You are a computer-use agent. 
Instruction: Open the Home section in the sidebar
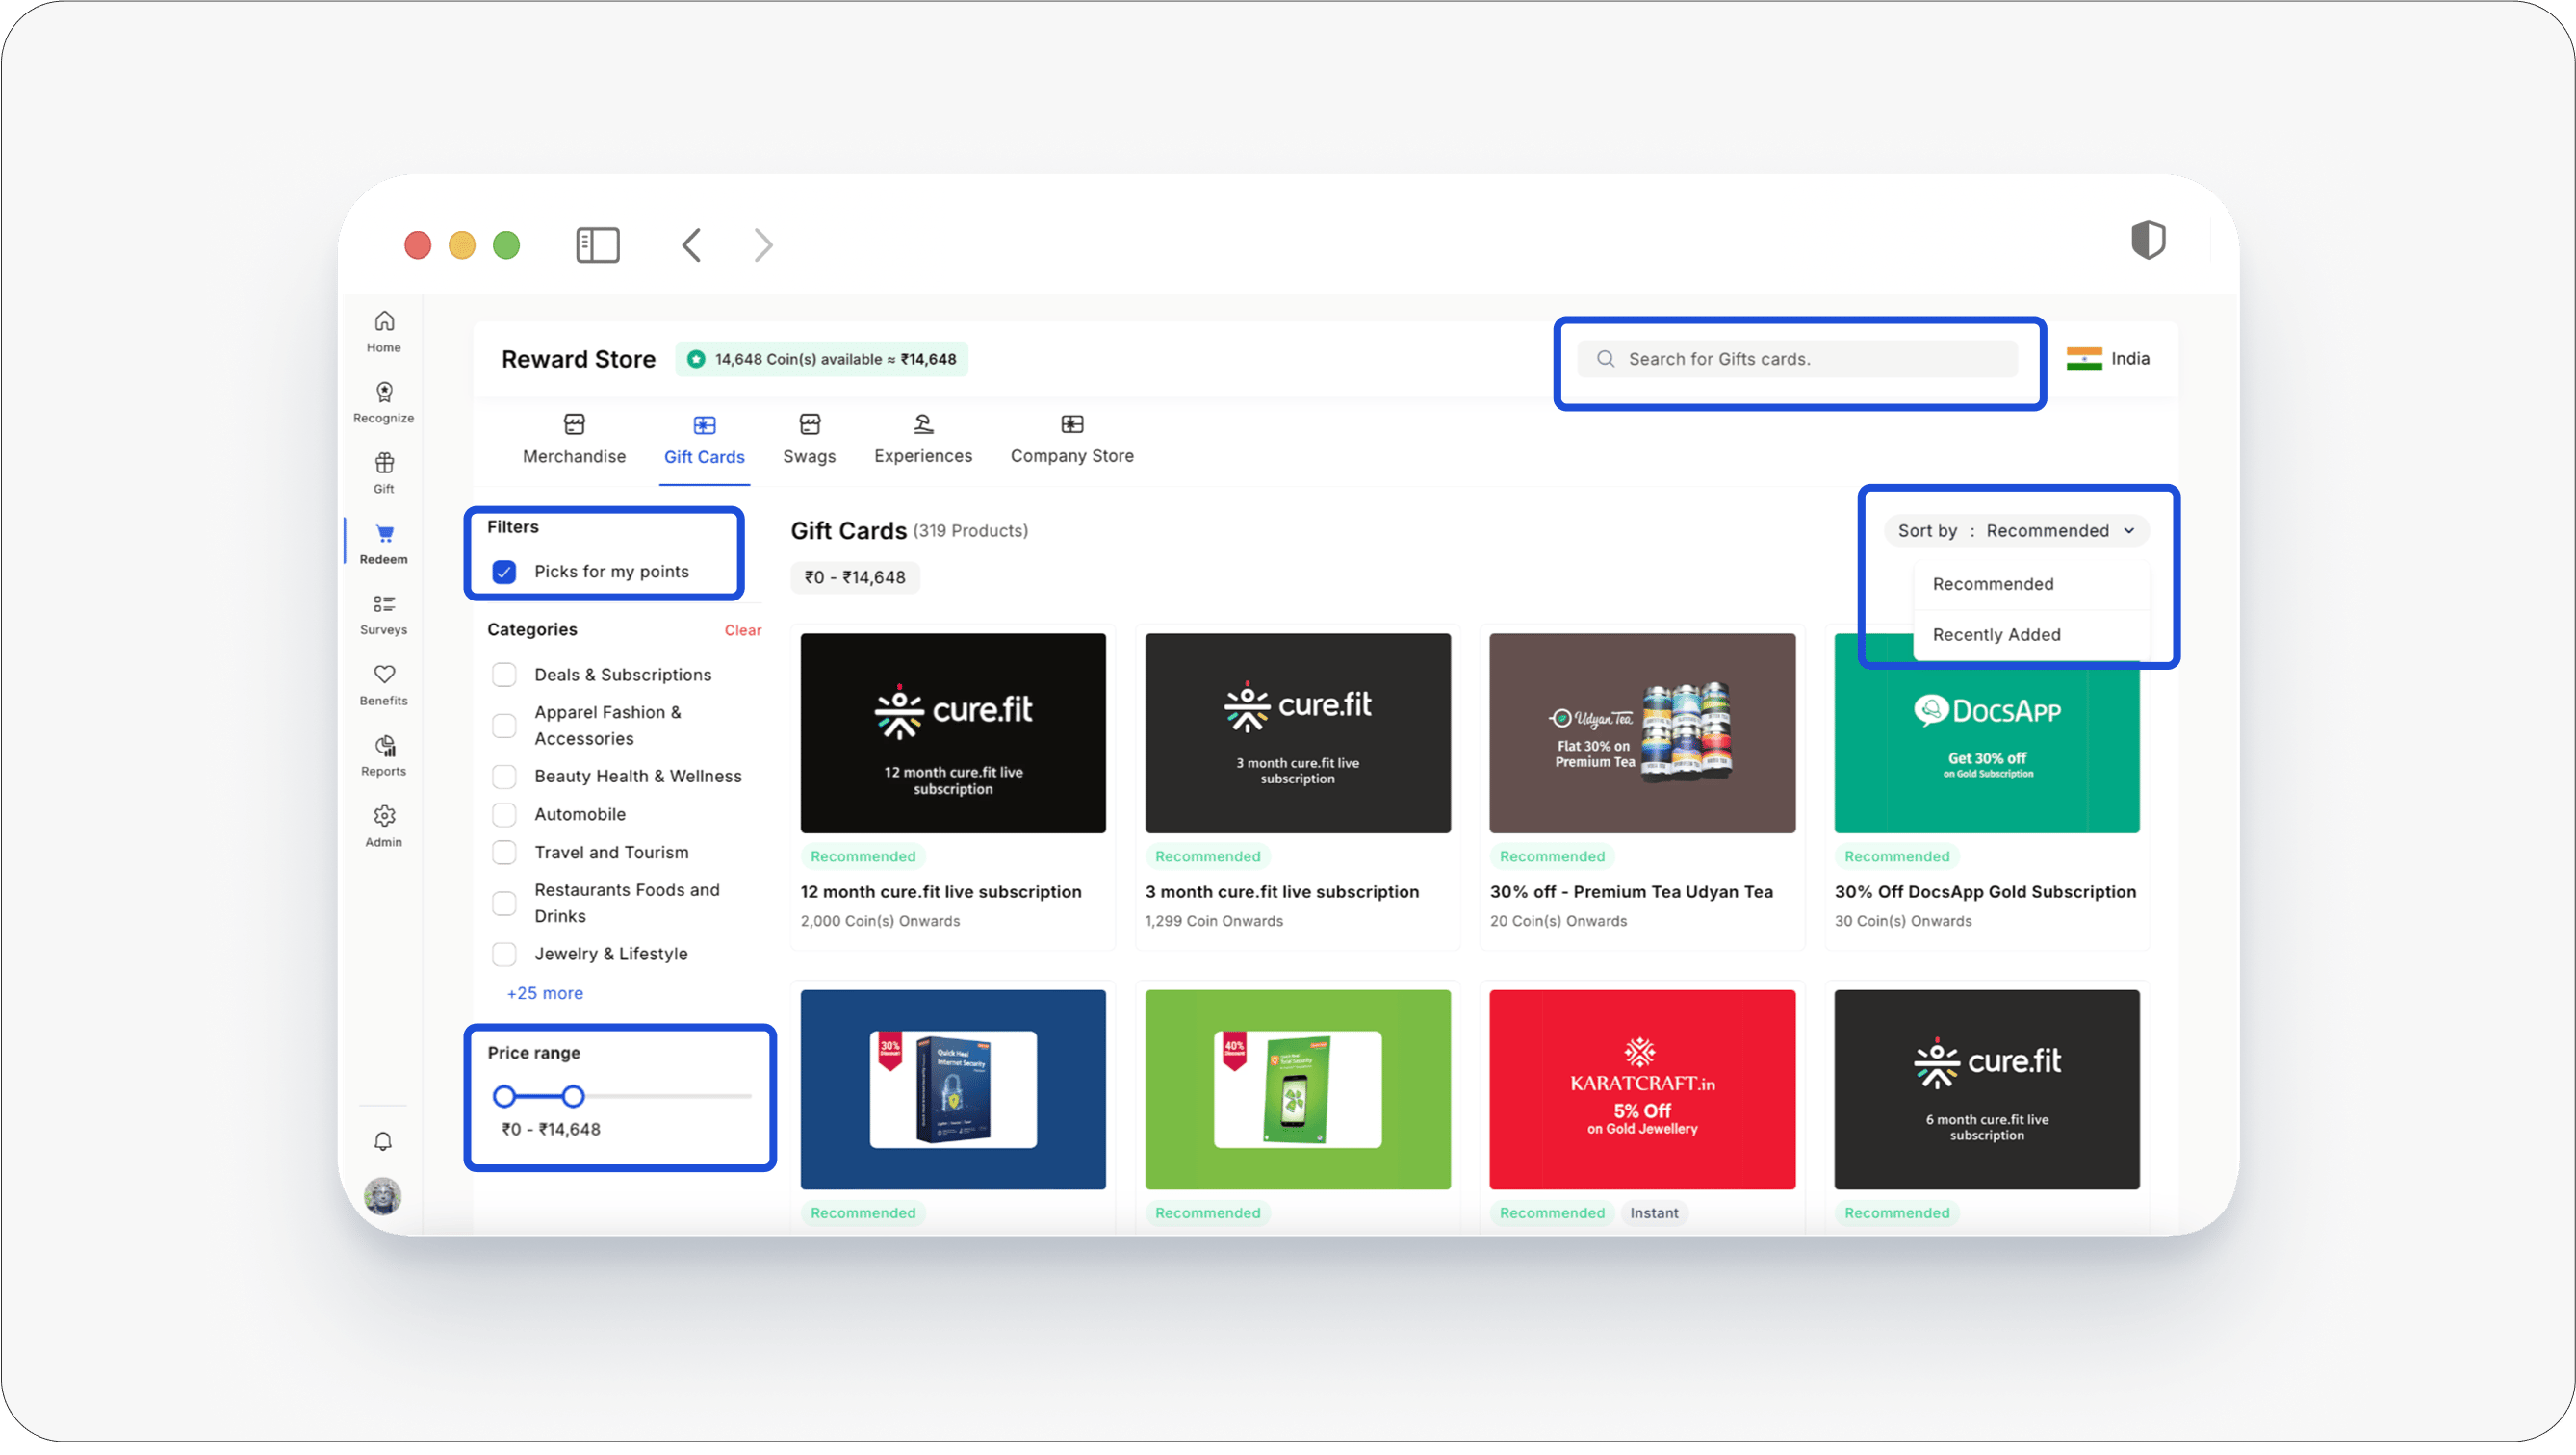tap(383, 331)
